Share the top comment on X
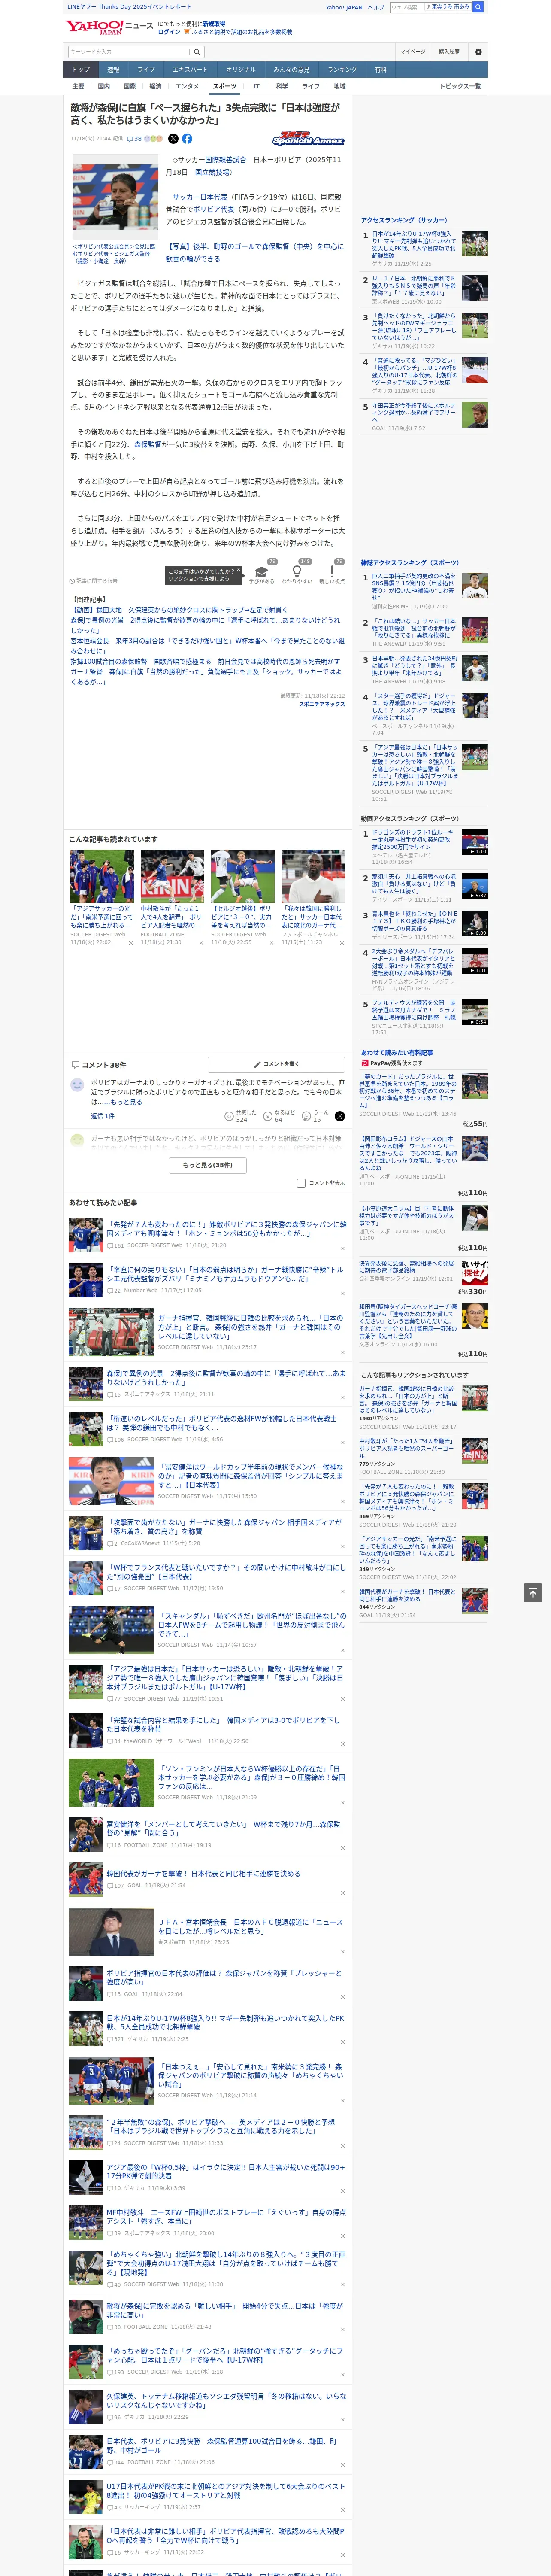The image size is (551, 2576). pos(339,1116)
